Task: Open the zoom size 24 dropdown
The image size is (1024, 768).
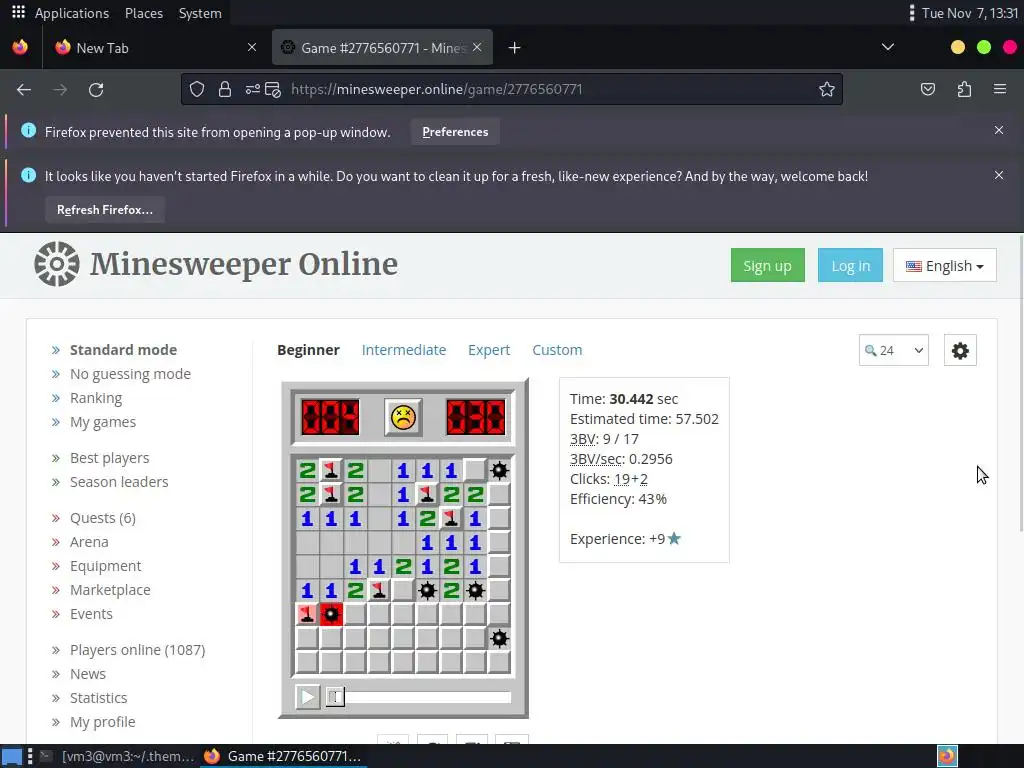Action: [893, 351]
